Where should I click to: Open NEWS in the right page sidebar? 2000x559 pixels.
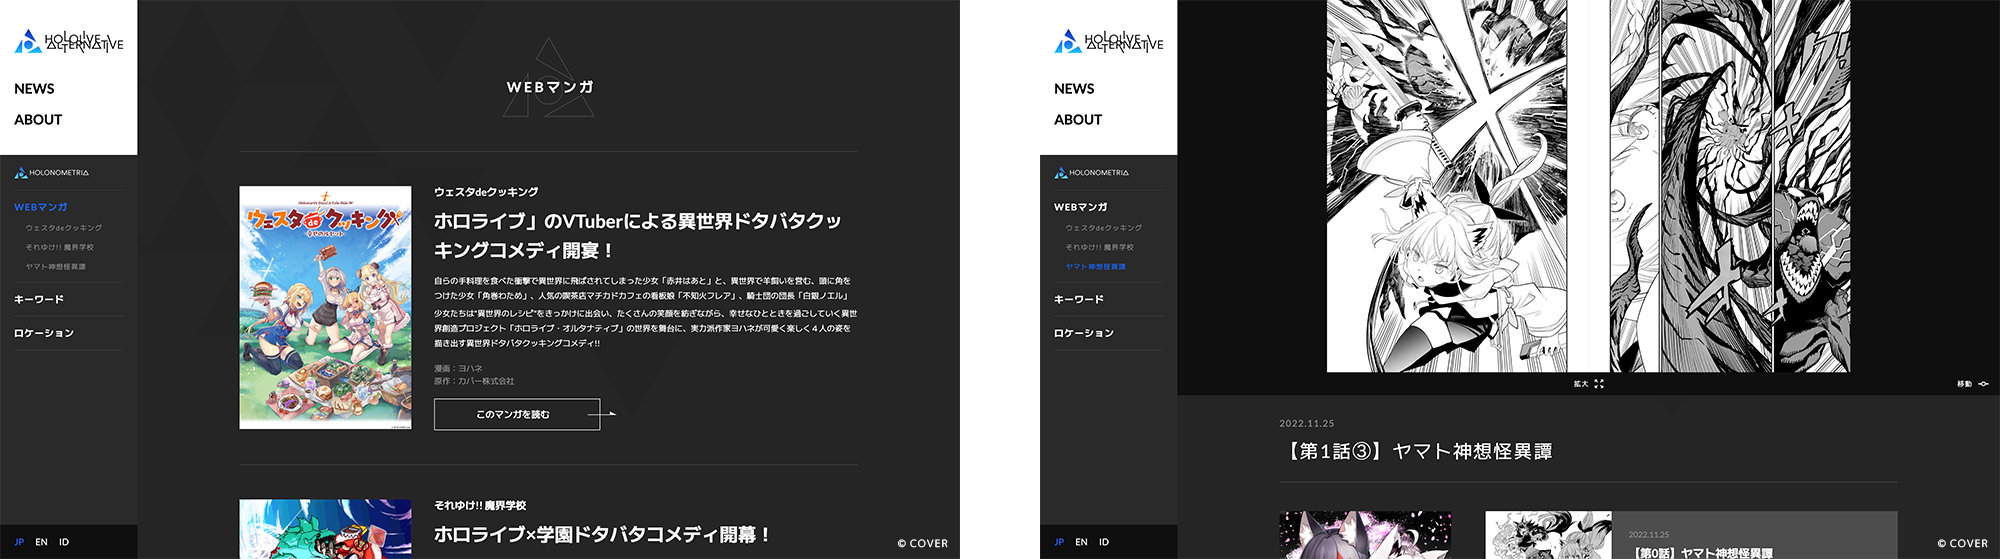(x=1074, y=89)
